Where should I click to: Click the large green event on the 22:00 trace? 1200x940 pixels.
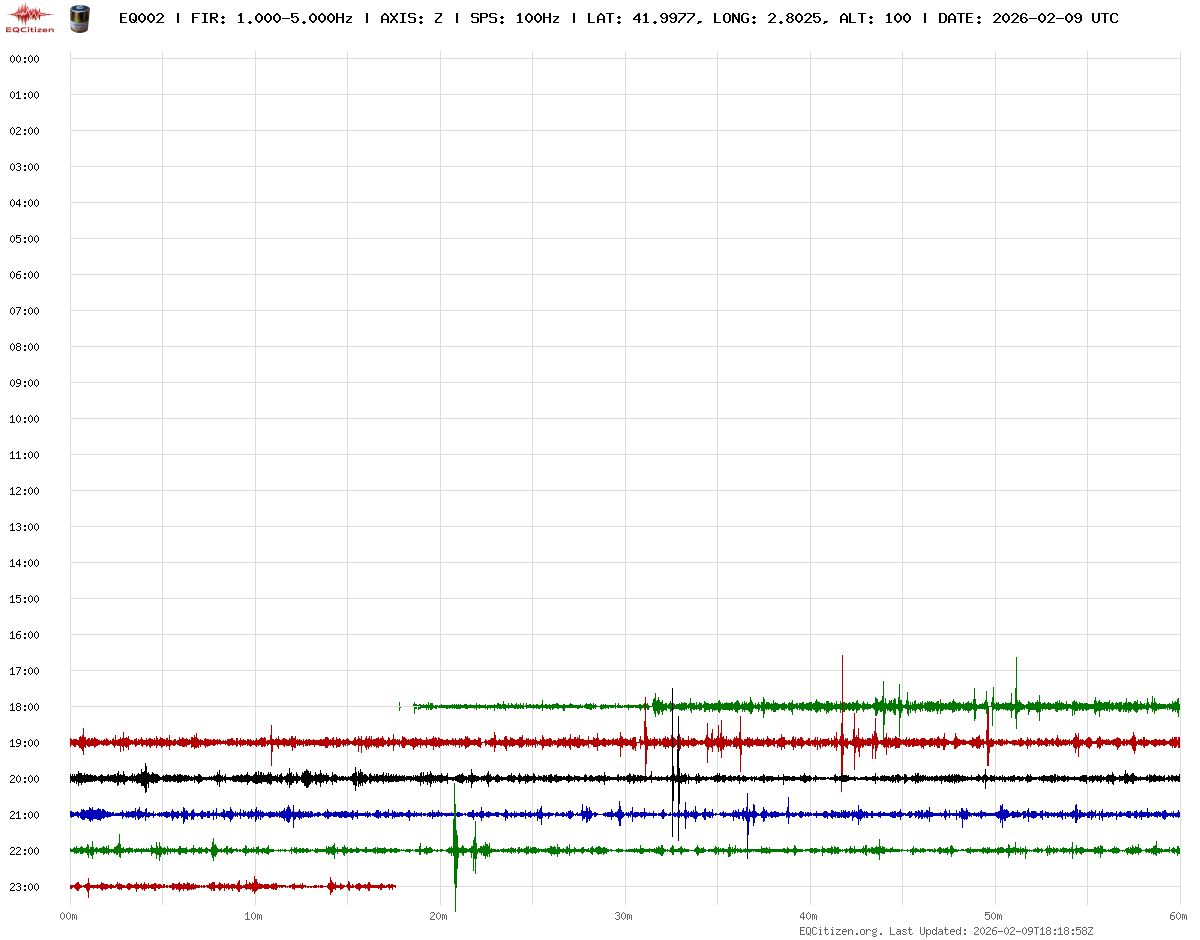click(456, 850)
